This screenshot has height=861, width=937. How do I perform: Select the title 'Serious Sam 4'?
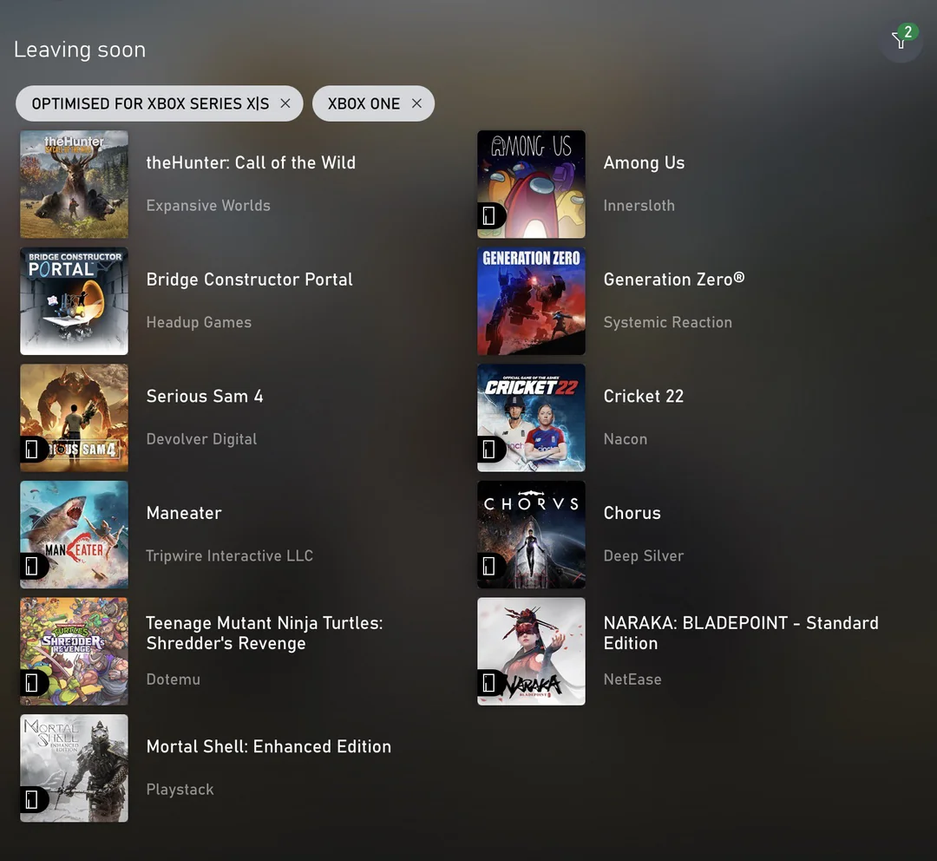pyautogui.click(x=204, y=396)
